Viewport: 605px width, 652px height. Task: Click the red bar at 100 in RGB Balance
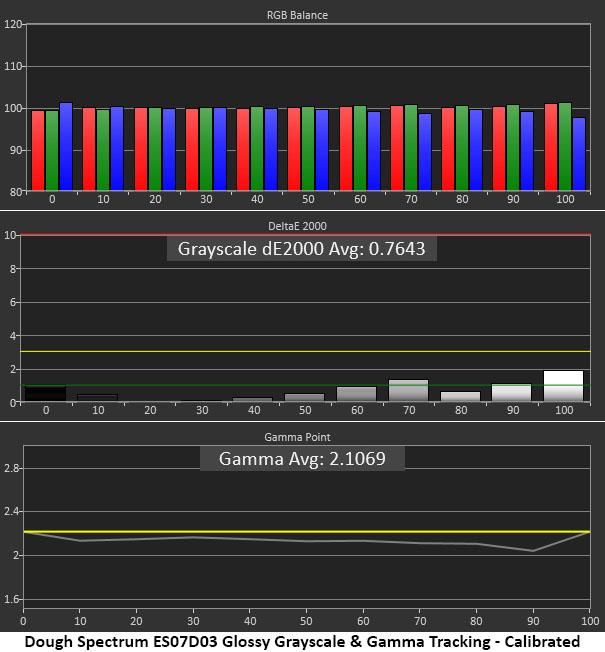coord(551,147)
